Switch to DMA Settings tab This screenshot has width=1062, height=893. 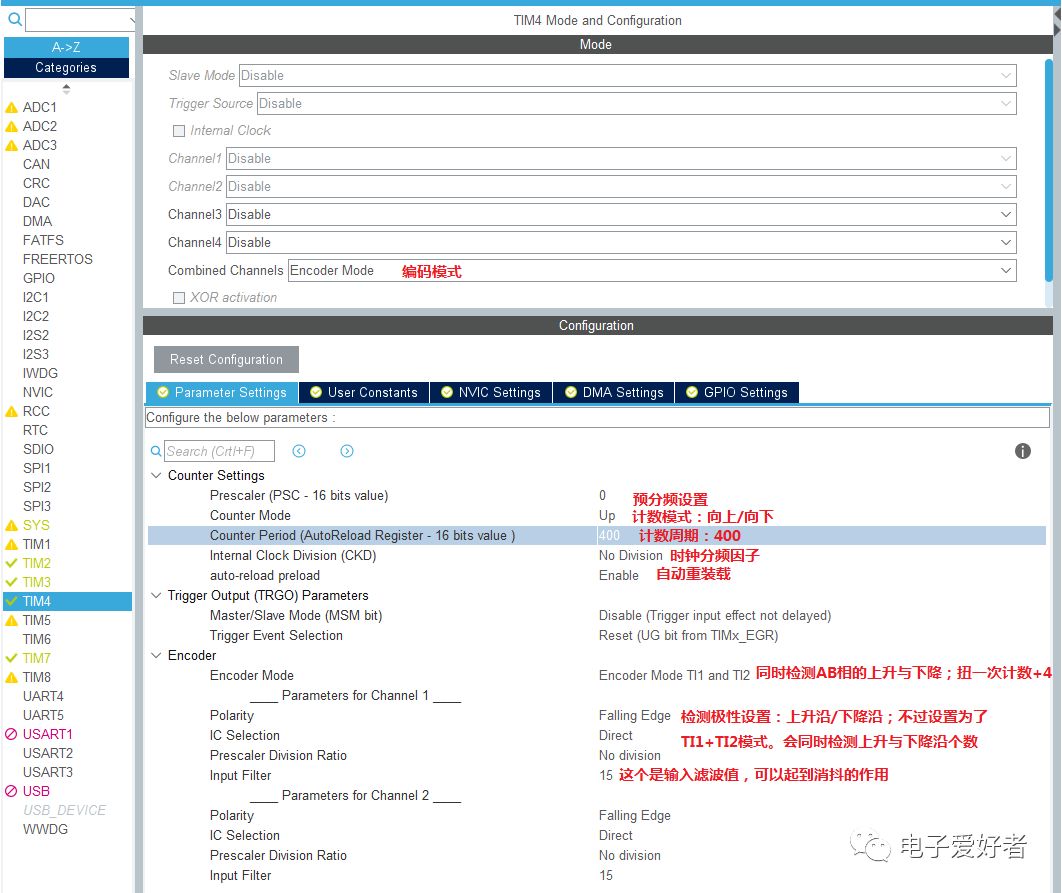coord(614,392)
